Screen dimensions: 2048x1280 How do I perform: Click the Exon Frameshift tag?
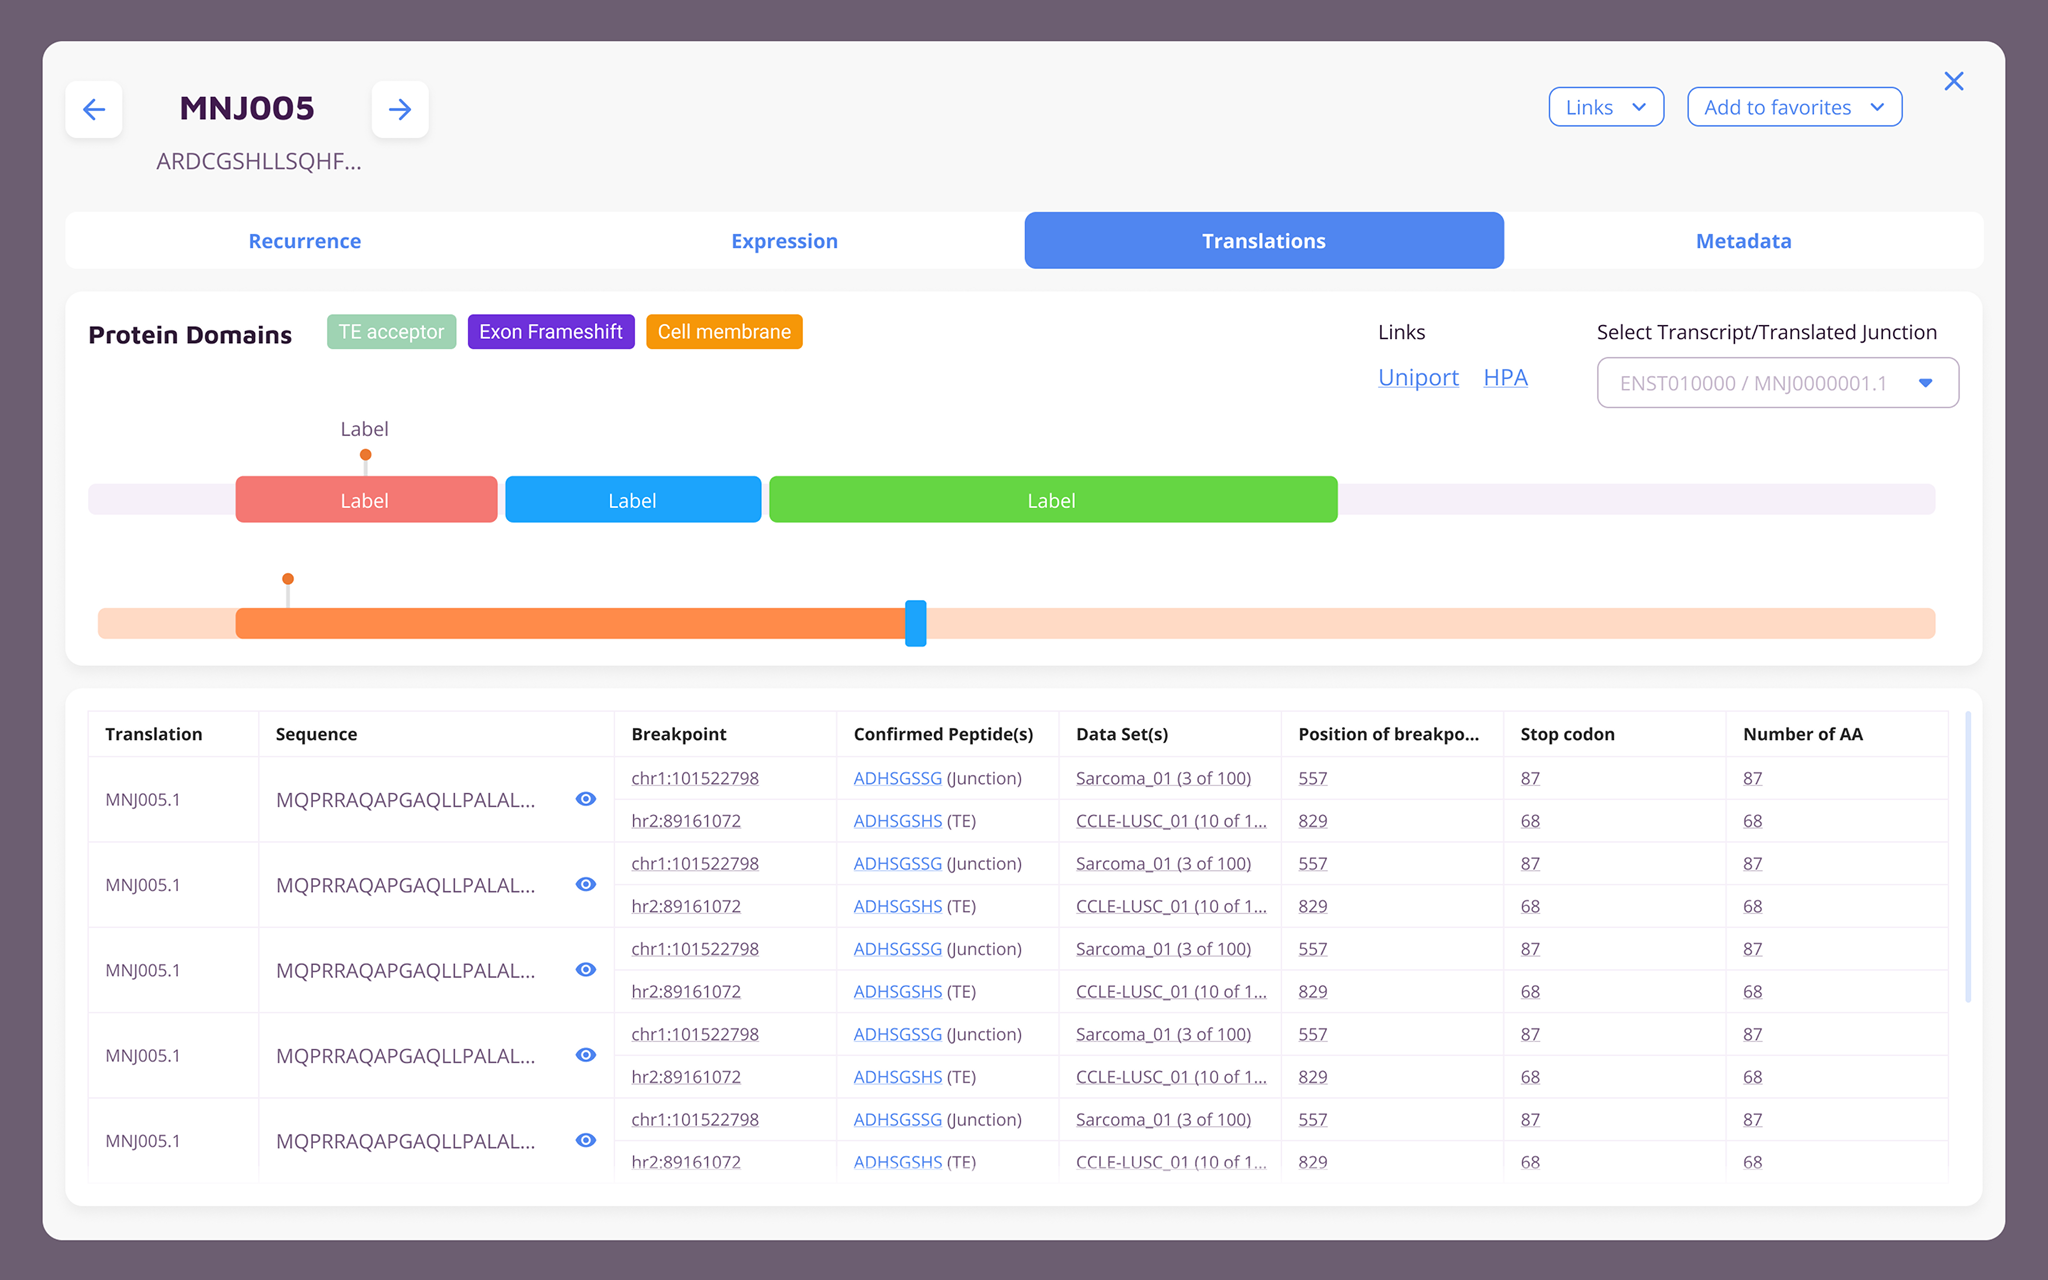pos(551,332)
